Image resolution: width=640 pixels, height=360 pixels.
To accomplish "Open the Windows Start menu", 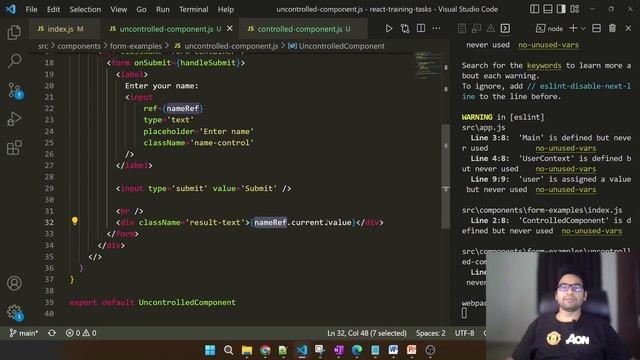I will (x=210, y=350).
